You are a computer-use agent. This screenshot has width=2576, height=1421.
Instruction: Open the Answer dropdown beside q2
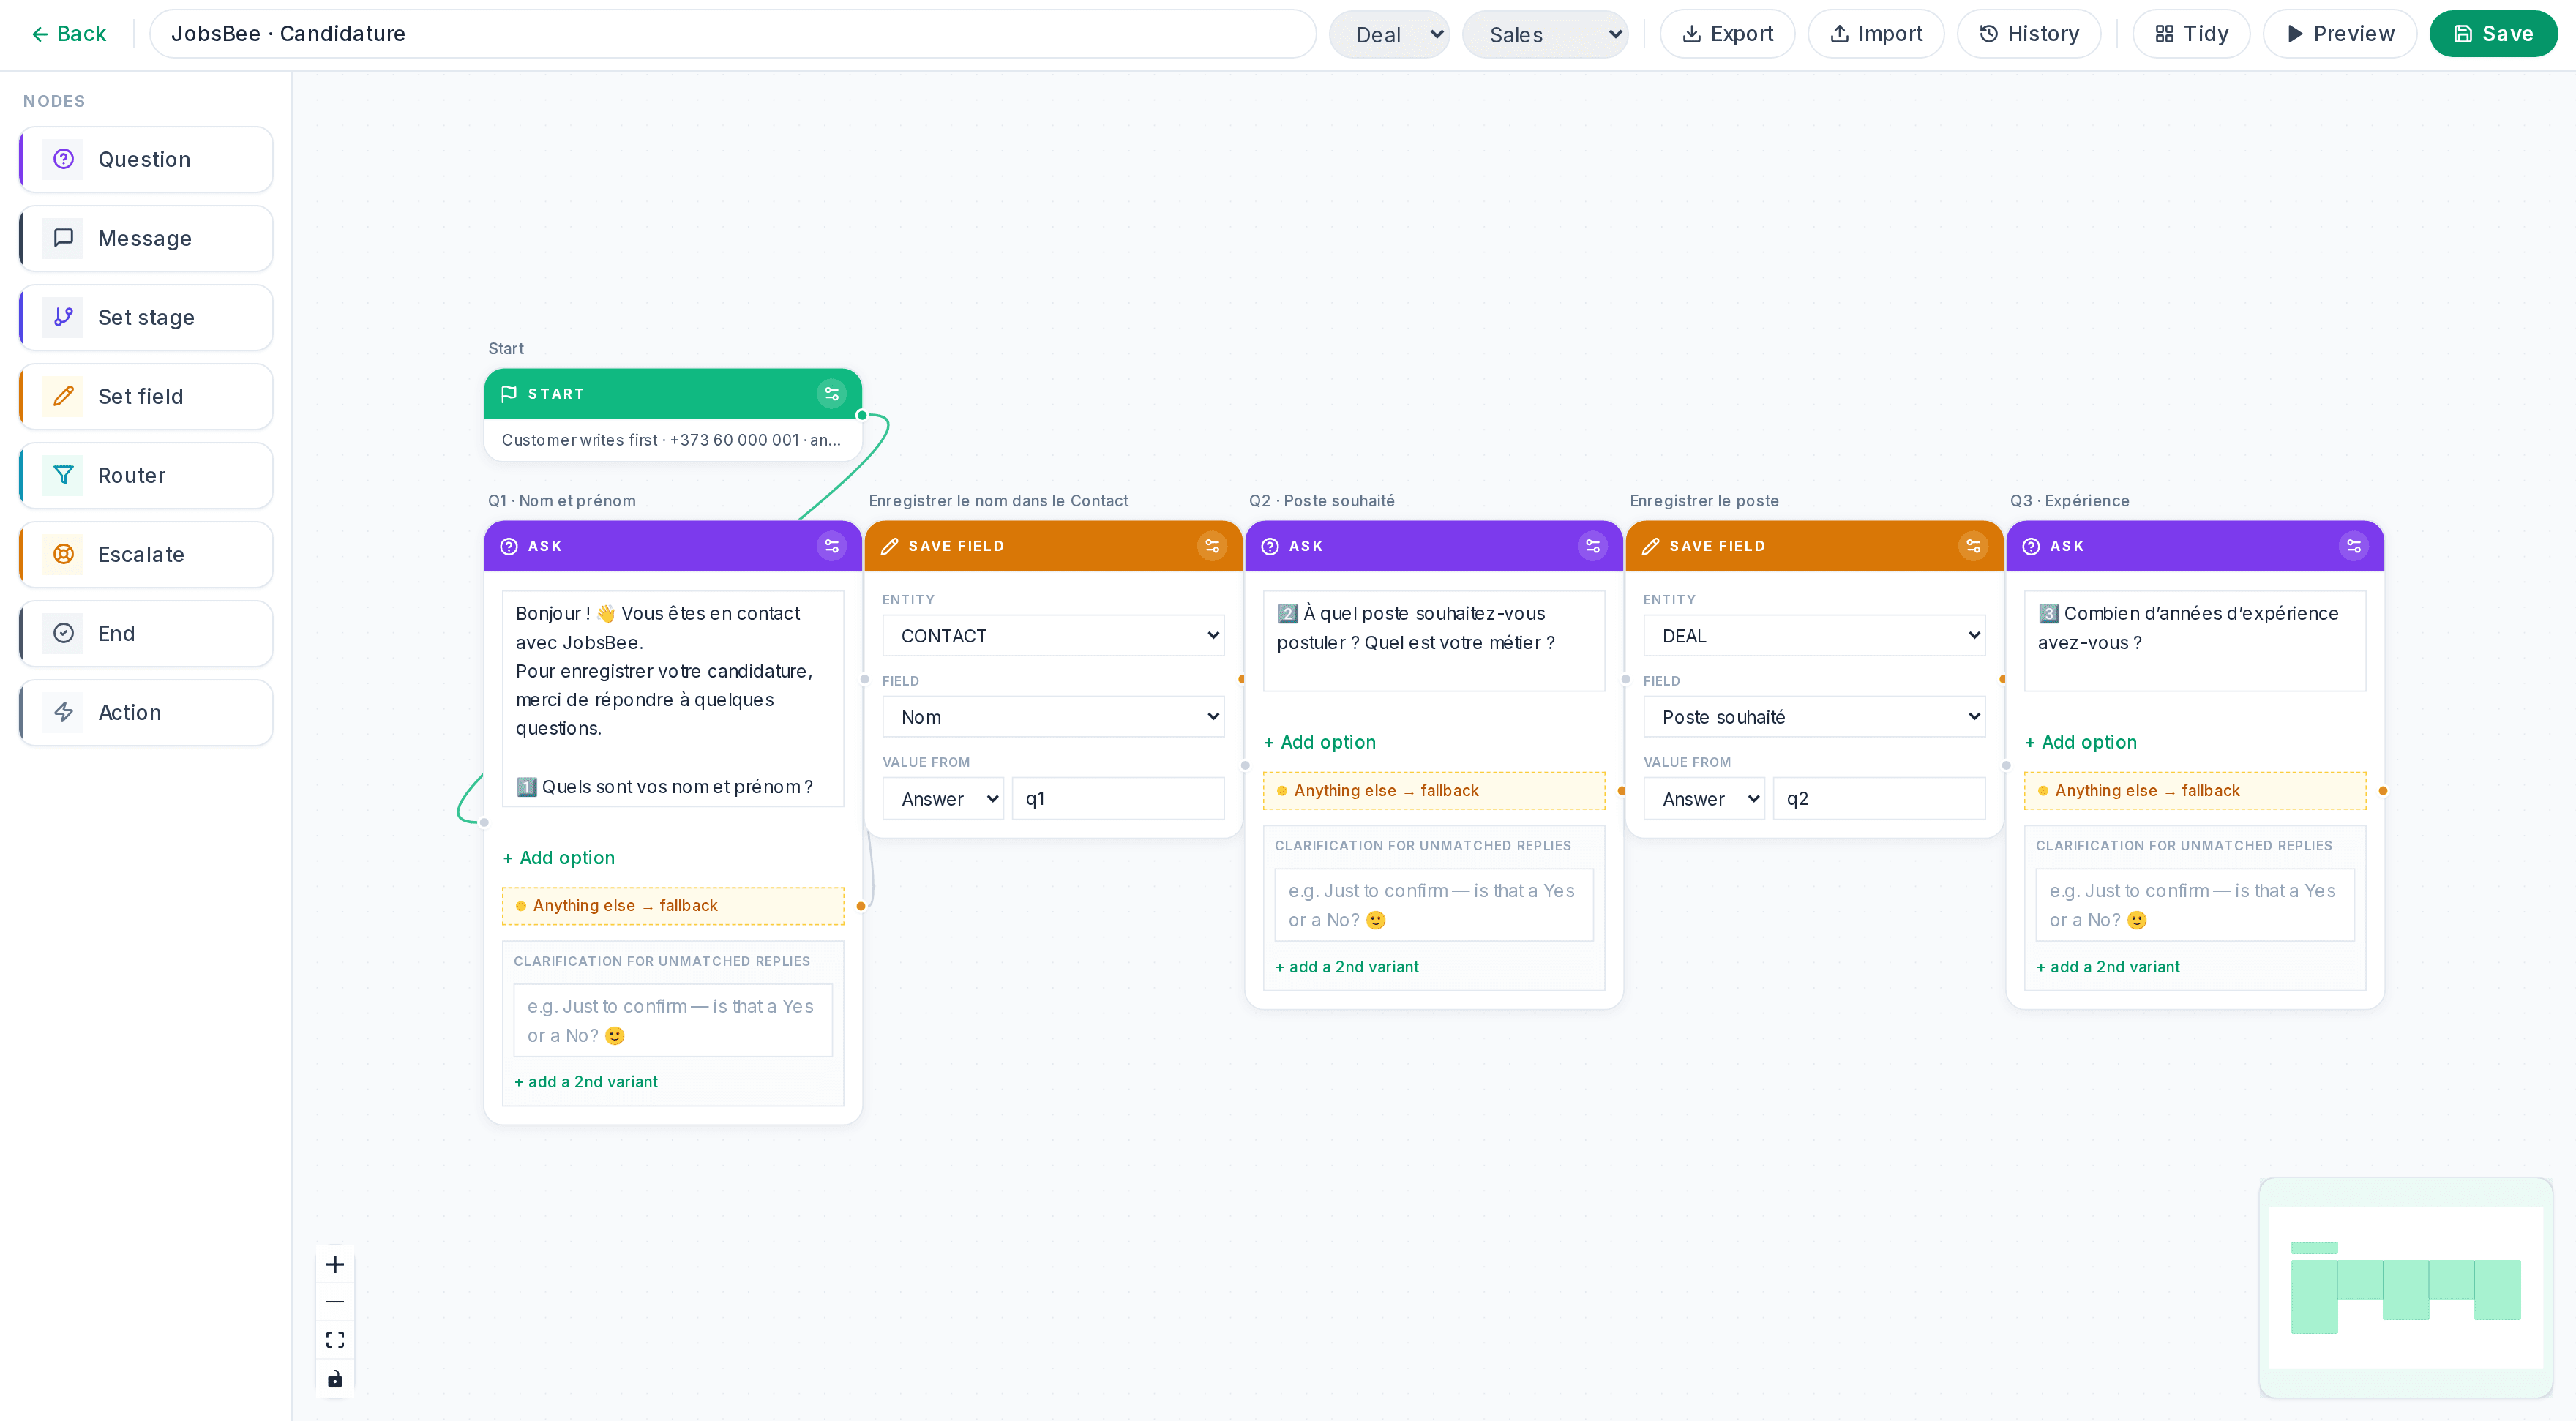pyautogui.click(x=1704, y=799)
